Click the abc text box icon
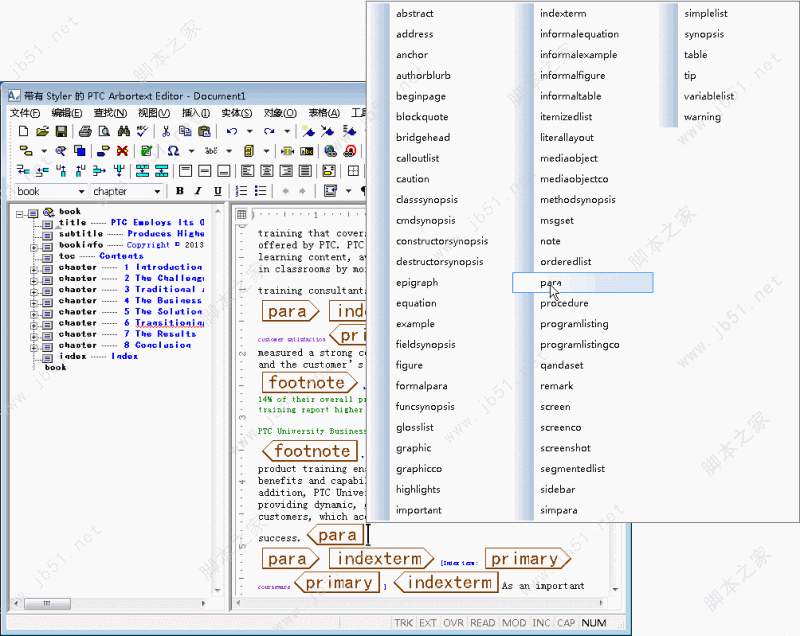Image resolution: width=800 pixels, height=636 pixels. click(x=307, y=151)
